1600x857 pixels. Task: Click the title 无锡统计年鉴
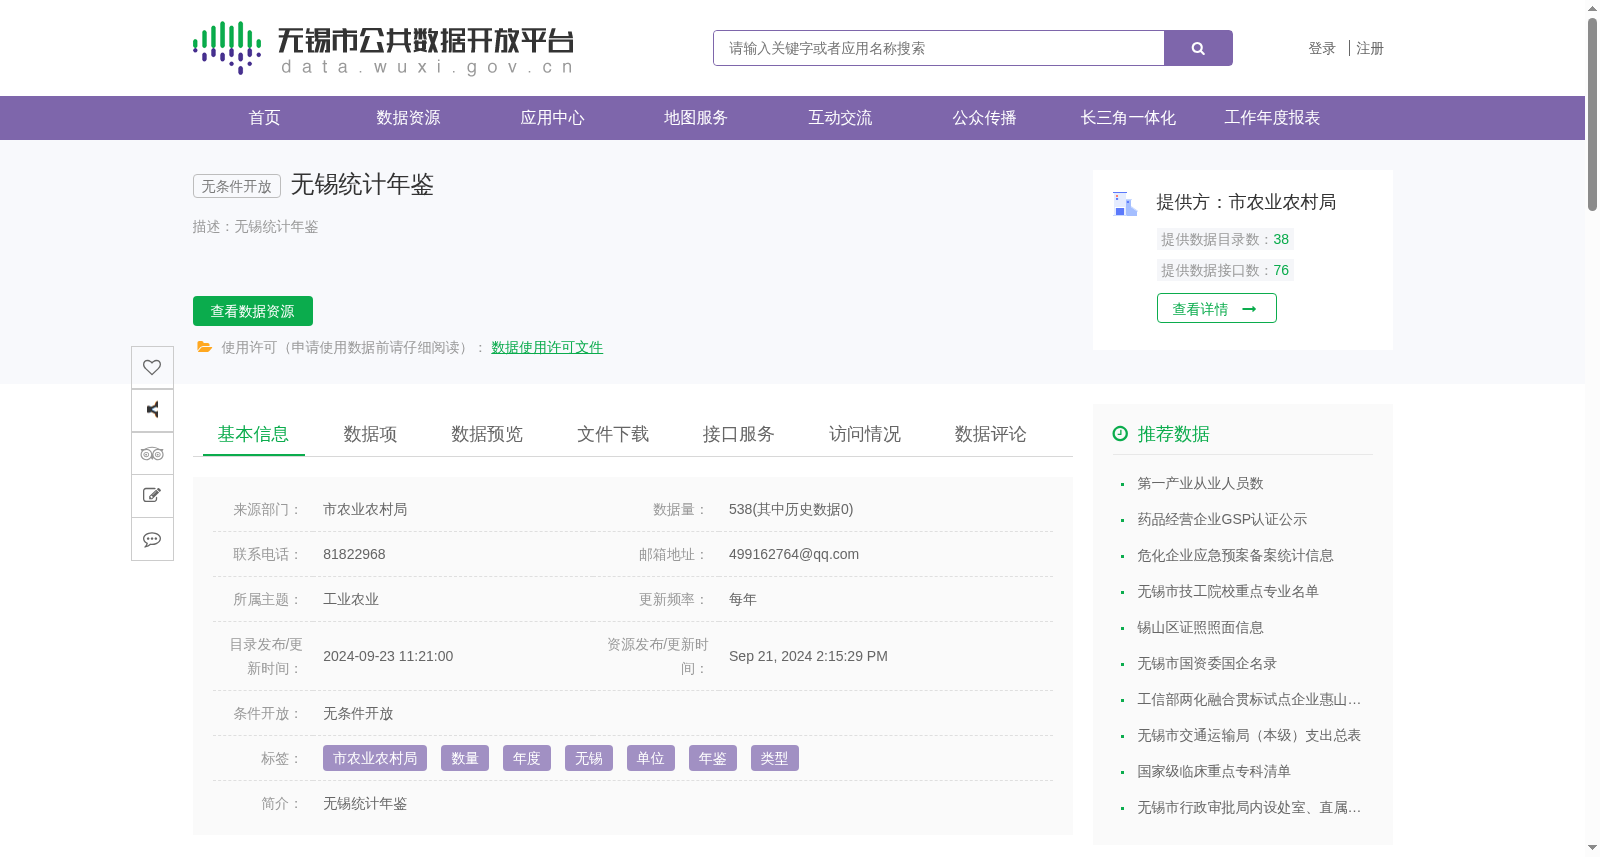point(362,185)
